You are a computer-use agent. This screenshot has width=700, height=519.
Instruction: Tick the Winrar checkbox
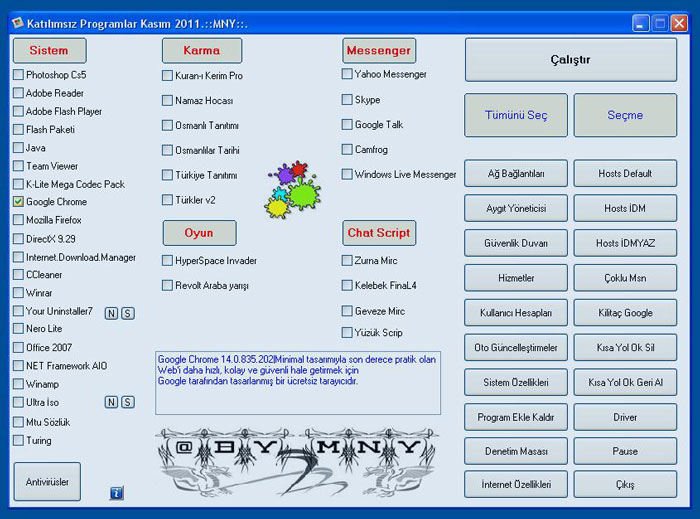pos(18,293)
